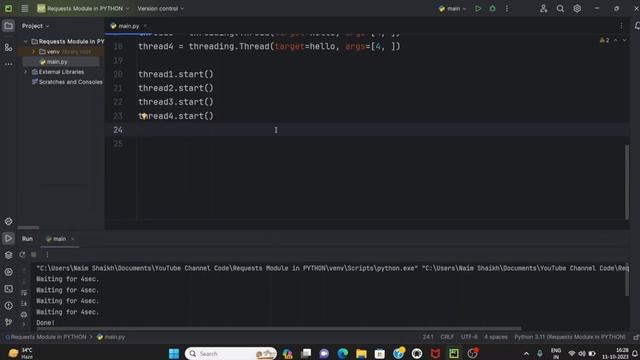640x360 pixels.
Task: Open the Problems tool window
Action: (8, 305)
